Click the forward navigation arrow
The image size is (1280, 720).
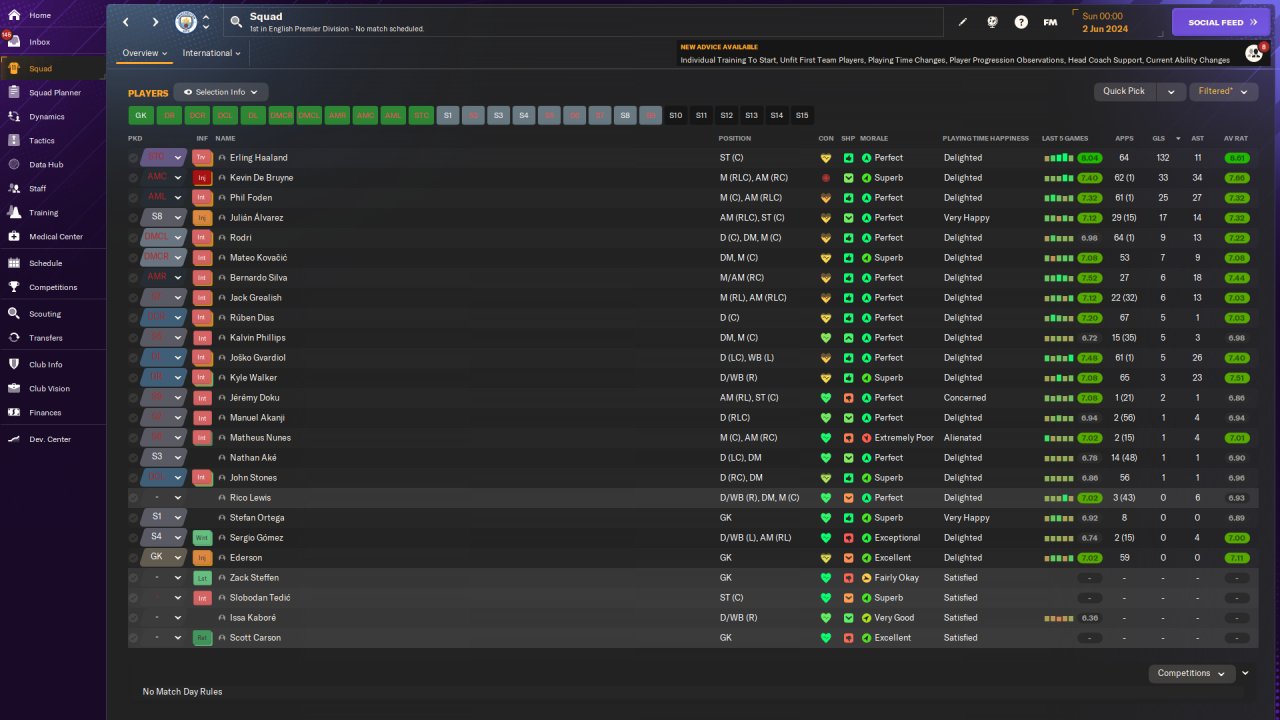pyautogui.click(x=155, y=22)
